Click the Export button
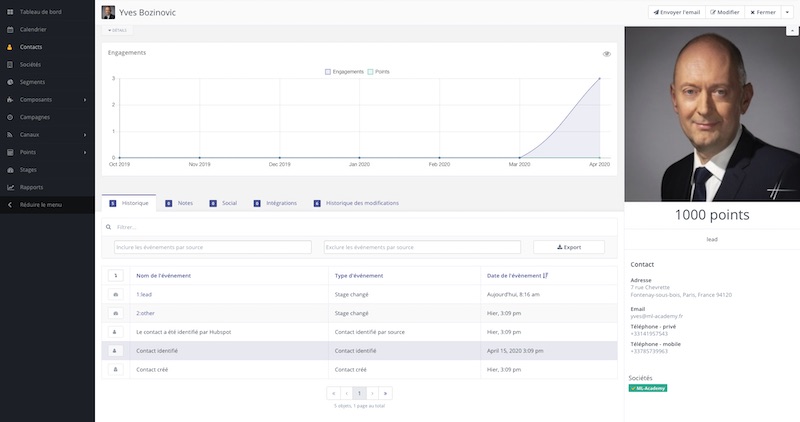 (569, 247)
